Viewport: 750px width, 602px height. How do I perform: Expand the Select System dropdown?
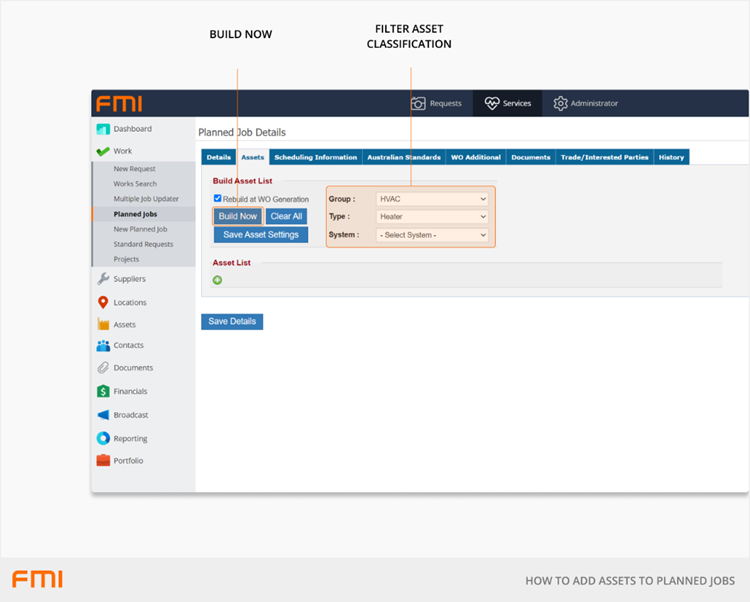tap(432, 235)
